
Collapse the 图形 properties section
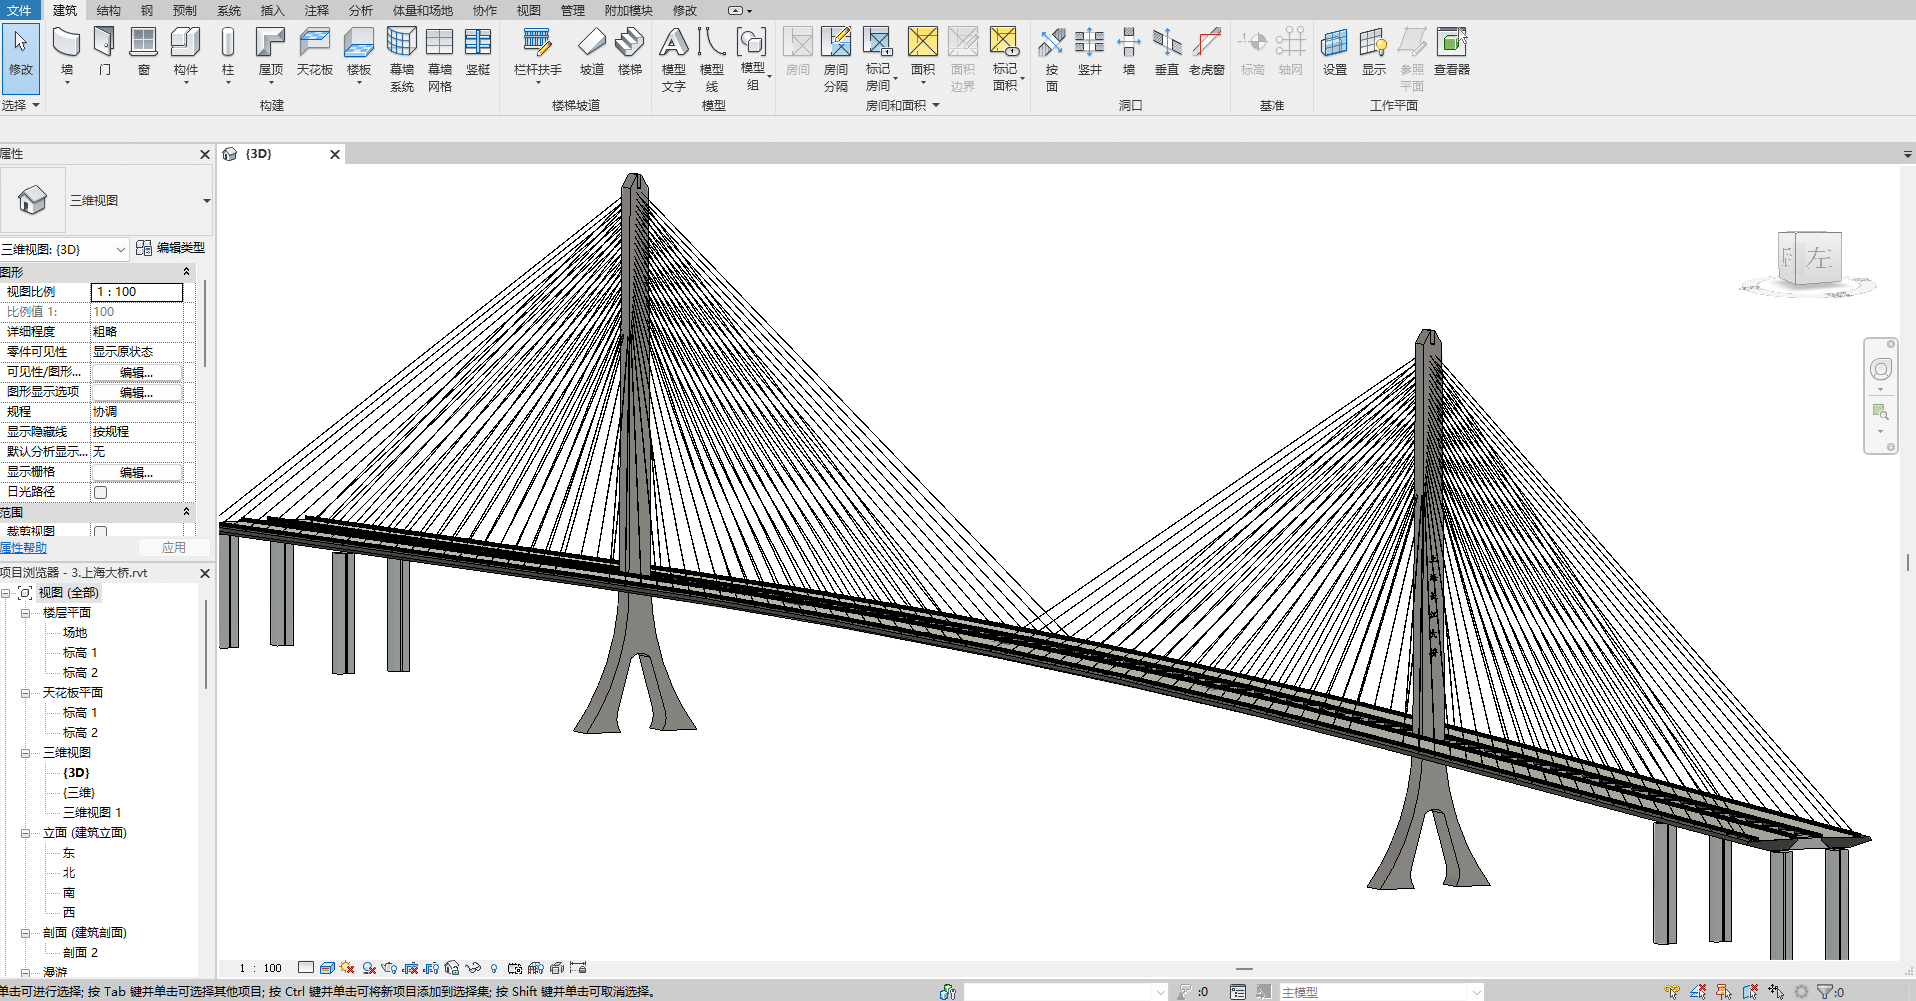186,272
